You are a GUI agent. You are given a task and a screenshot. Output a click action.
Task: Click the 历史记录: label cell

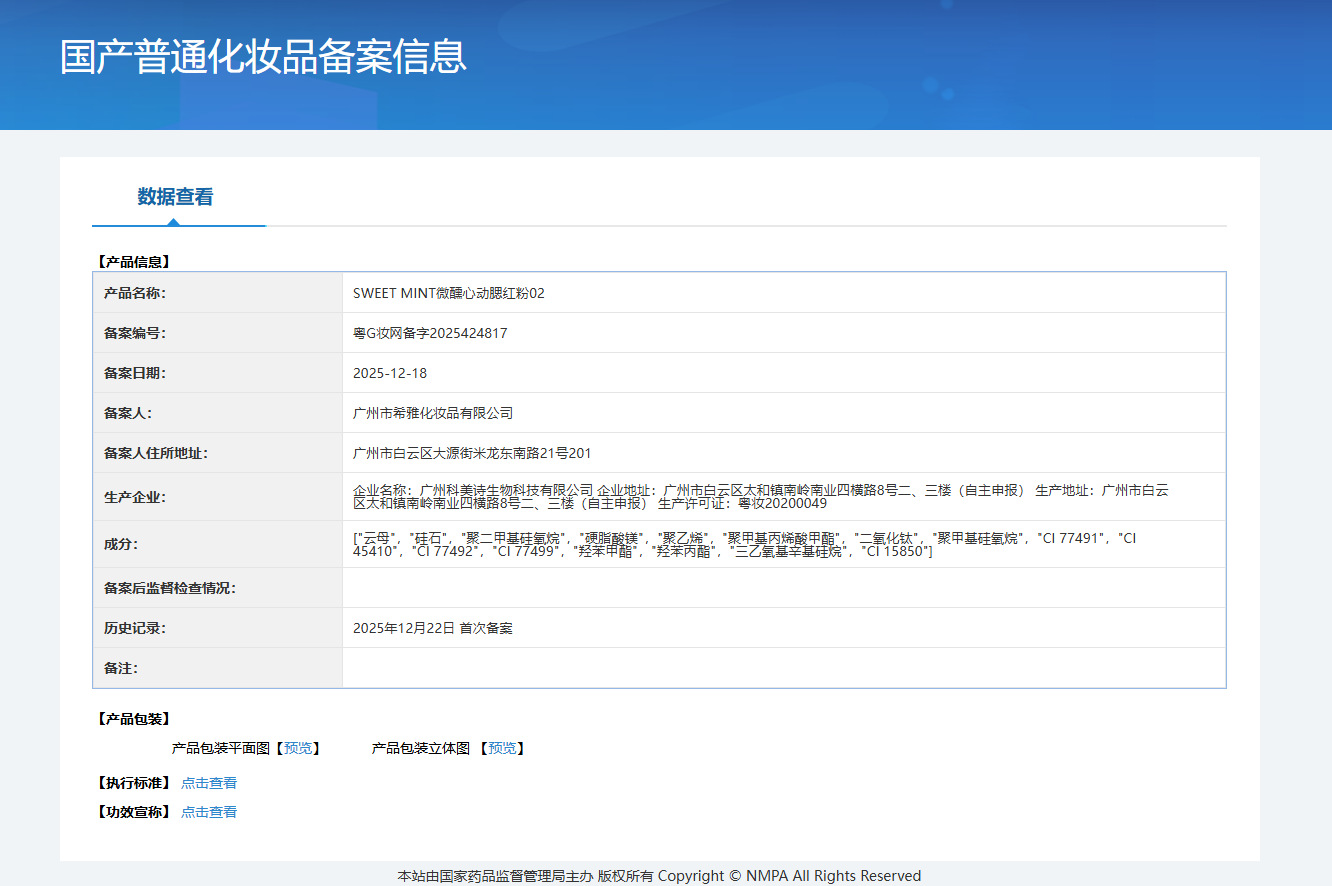pyautogui.click(x=218, y=628)
